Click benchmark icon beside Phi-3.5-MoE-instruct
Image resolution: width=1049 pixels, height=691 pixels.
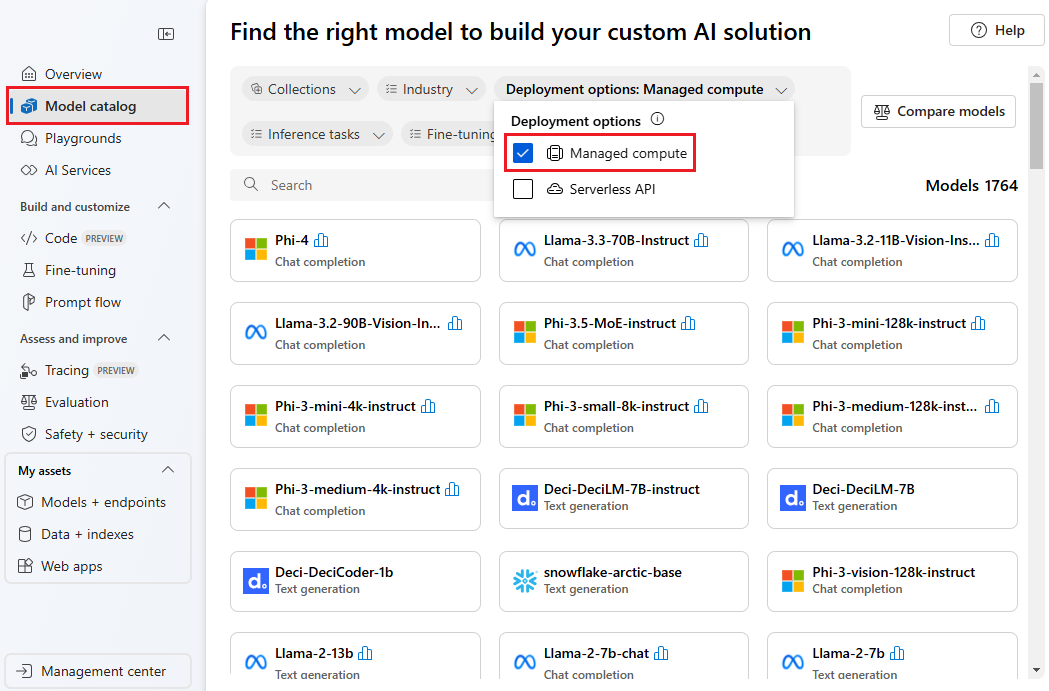point(688,323)
